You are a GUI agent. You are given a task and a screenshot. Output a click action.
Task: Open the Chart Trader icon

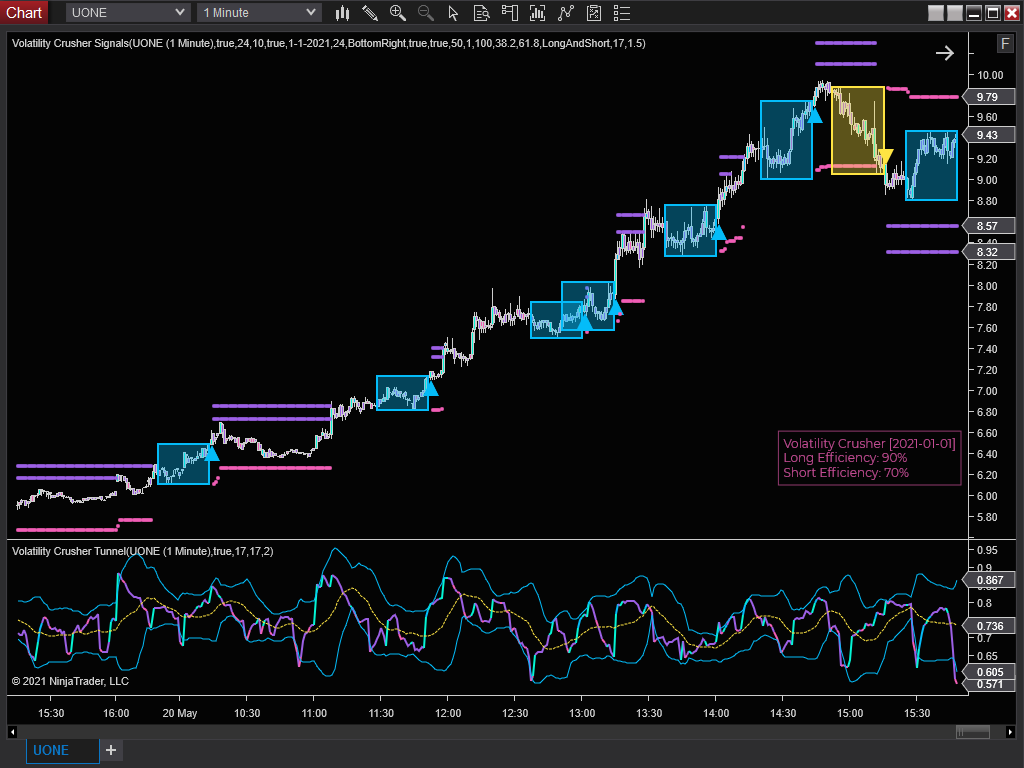coord(511,13)
